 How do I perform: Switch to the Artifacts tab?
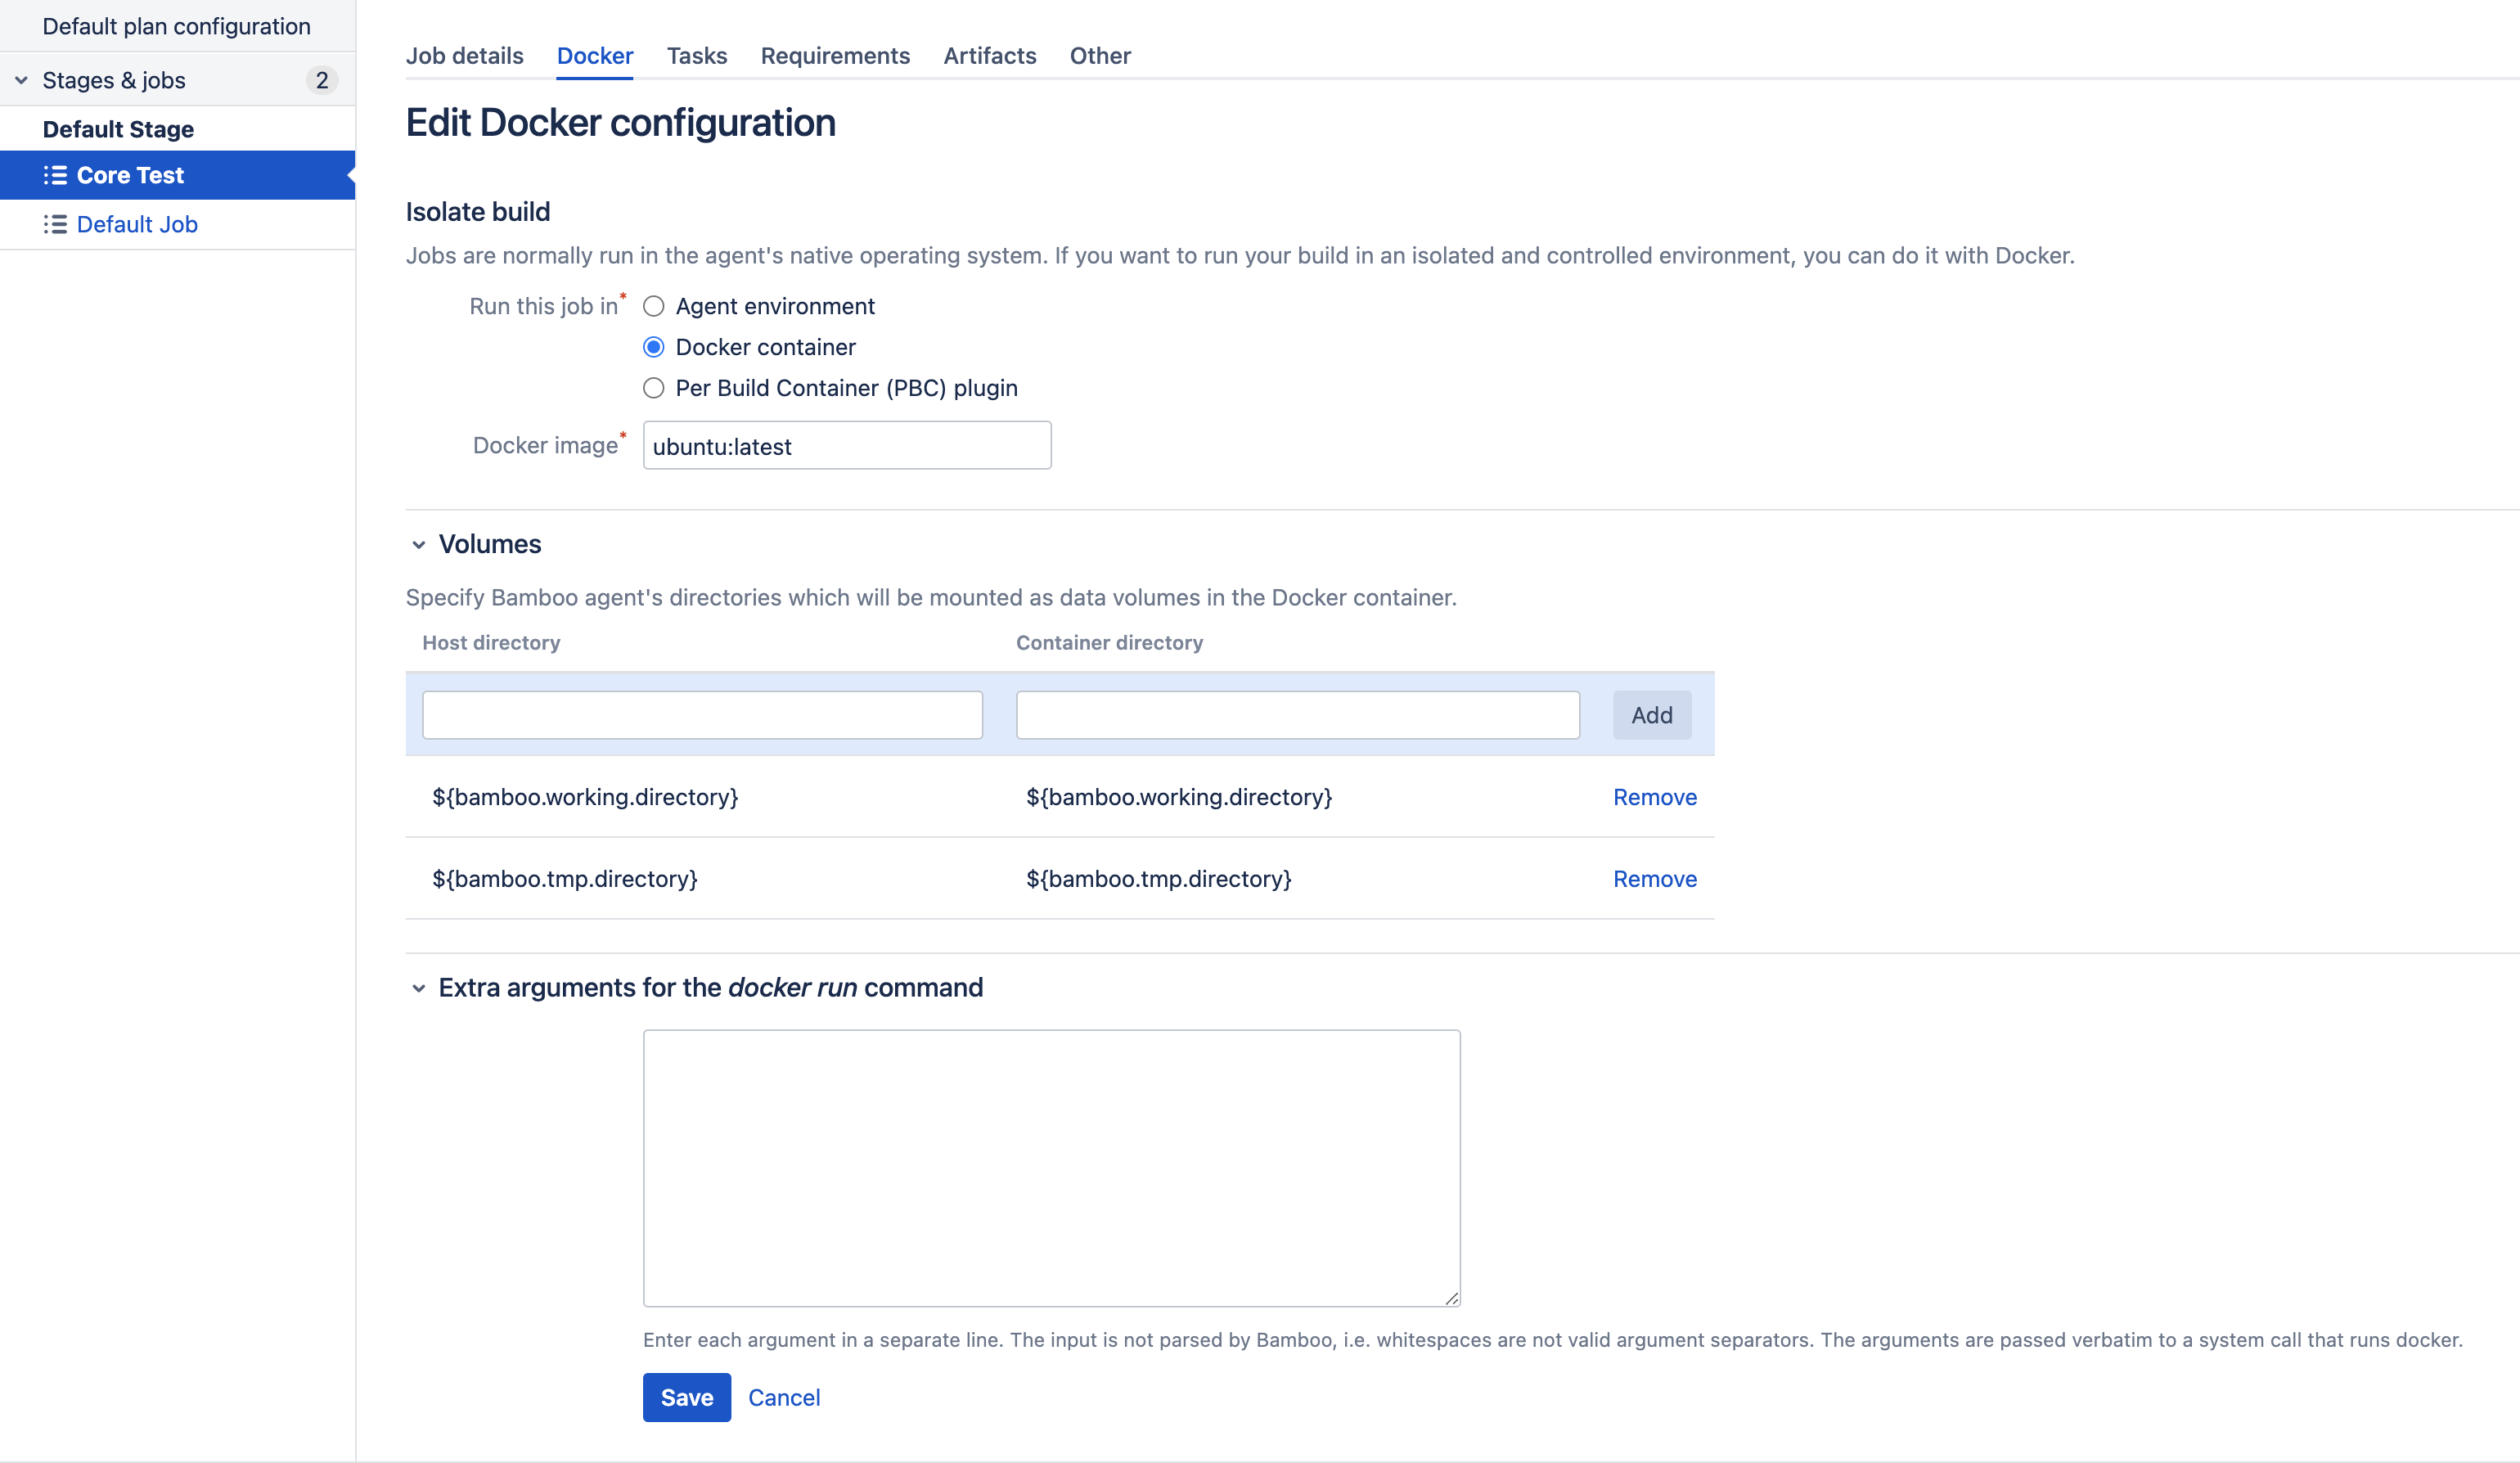coord(989,54)
